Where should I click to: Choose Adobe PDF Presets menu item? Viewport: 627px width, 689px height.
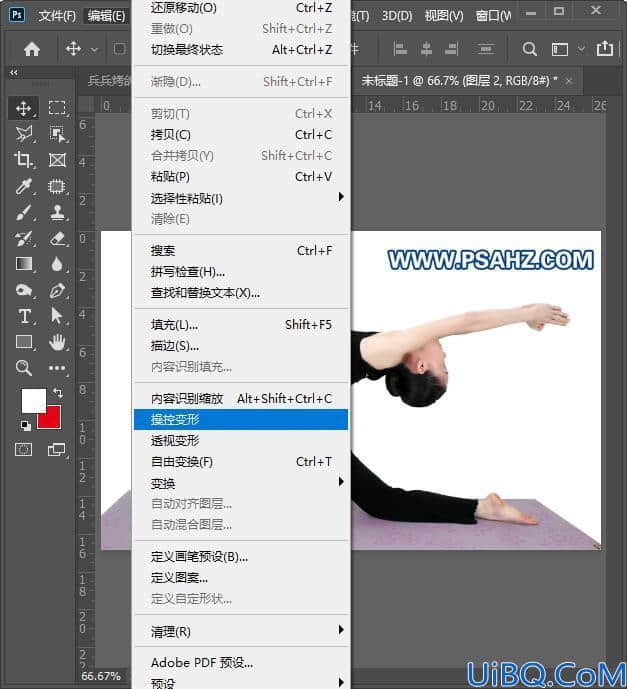[x=241, y=662]
